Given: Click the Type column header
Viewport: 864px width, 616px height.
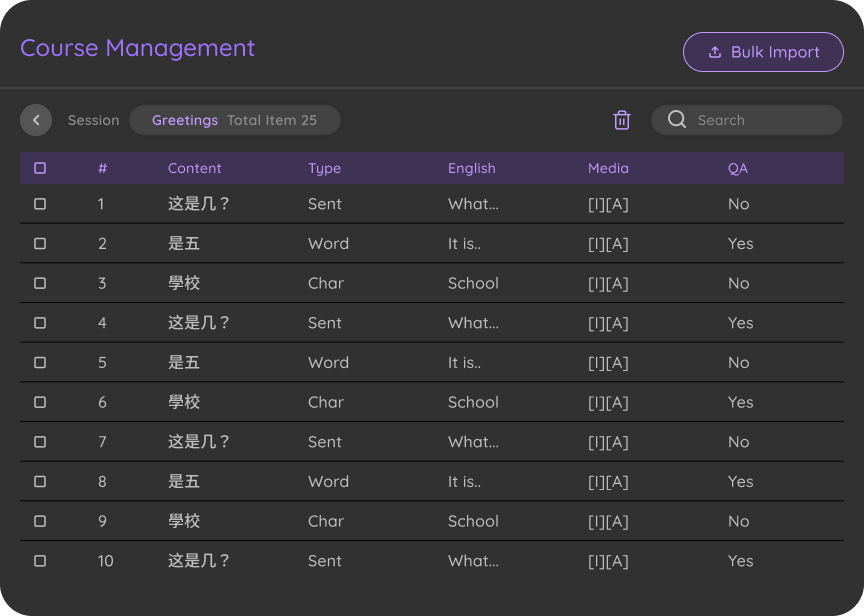Looking at the screenshot, I should pos(324,169).
